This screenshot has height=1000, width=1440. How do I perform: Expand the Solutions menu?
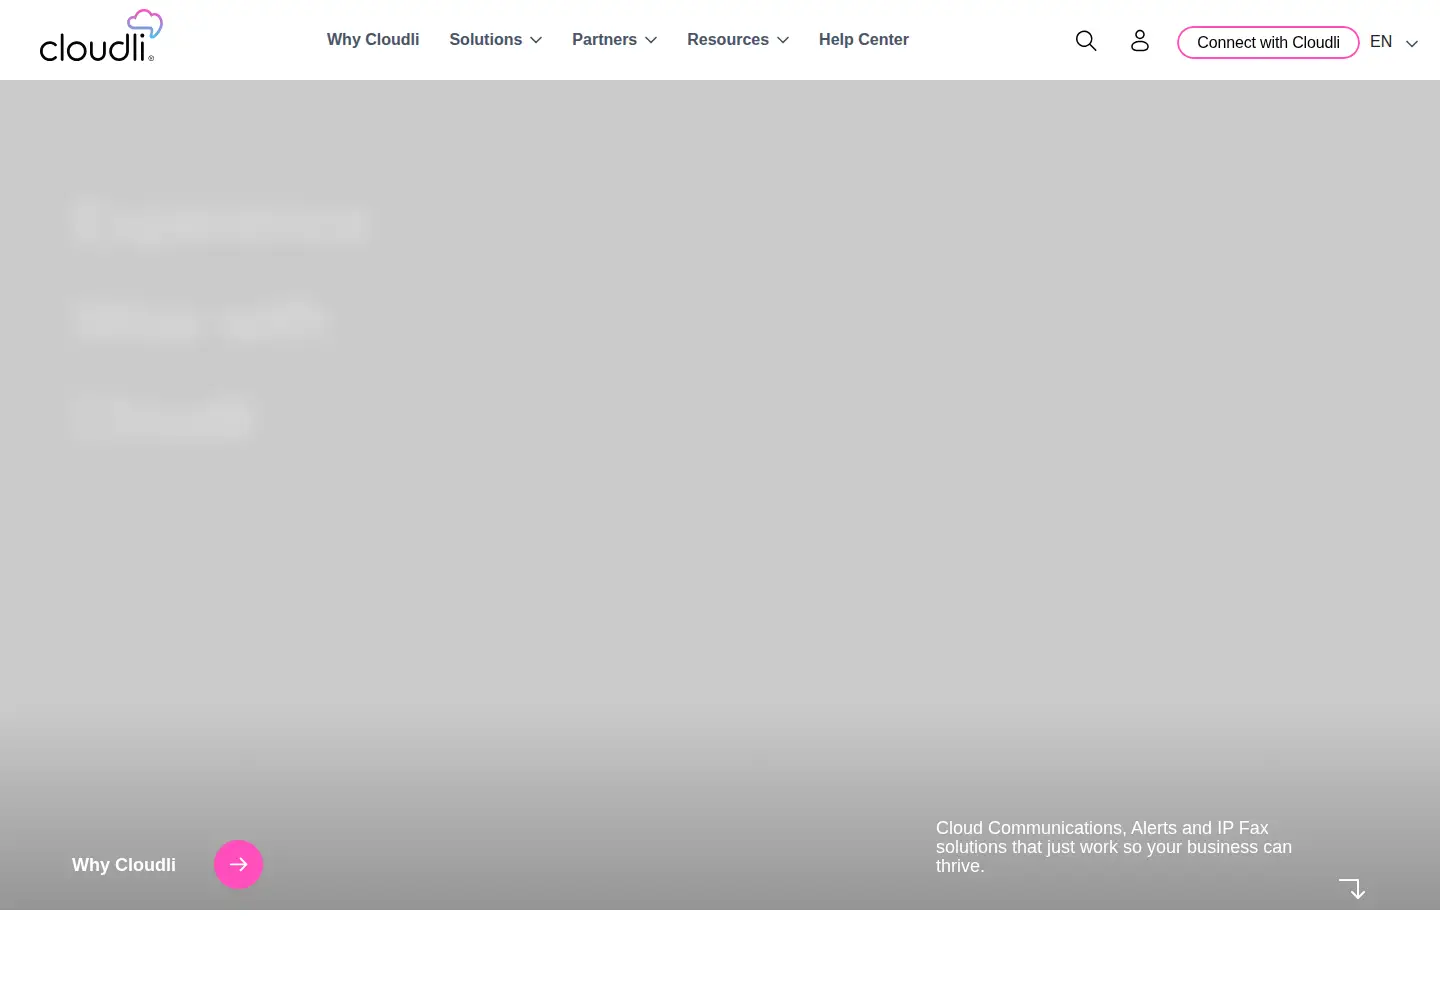pyautogui.click(x=495, y=40)
